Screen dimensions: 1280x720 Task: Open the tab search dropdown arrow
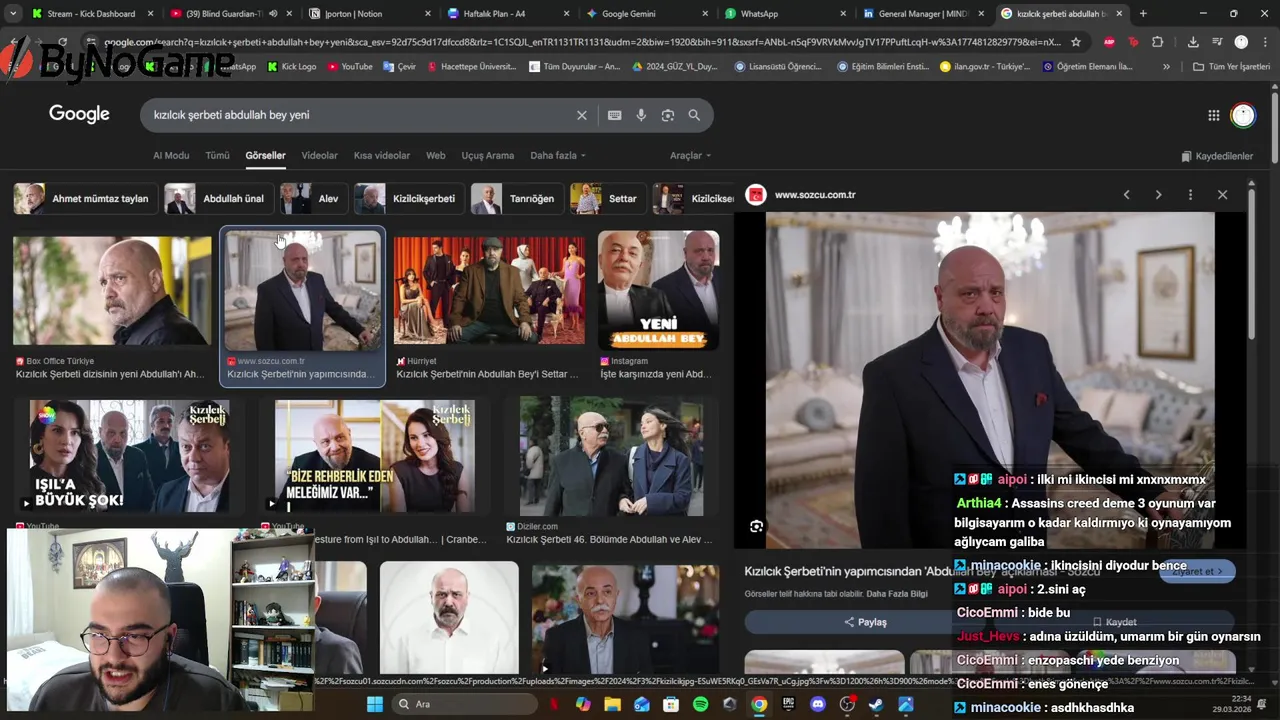(x=13, y=14)
